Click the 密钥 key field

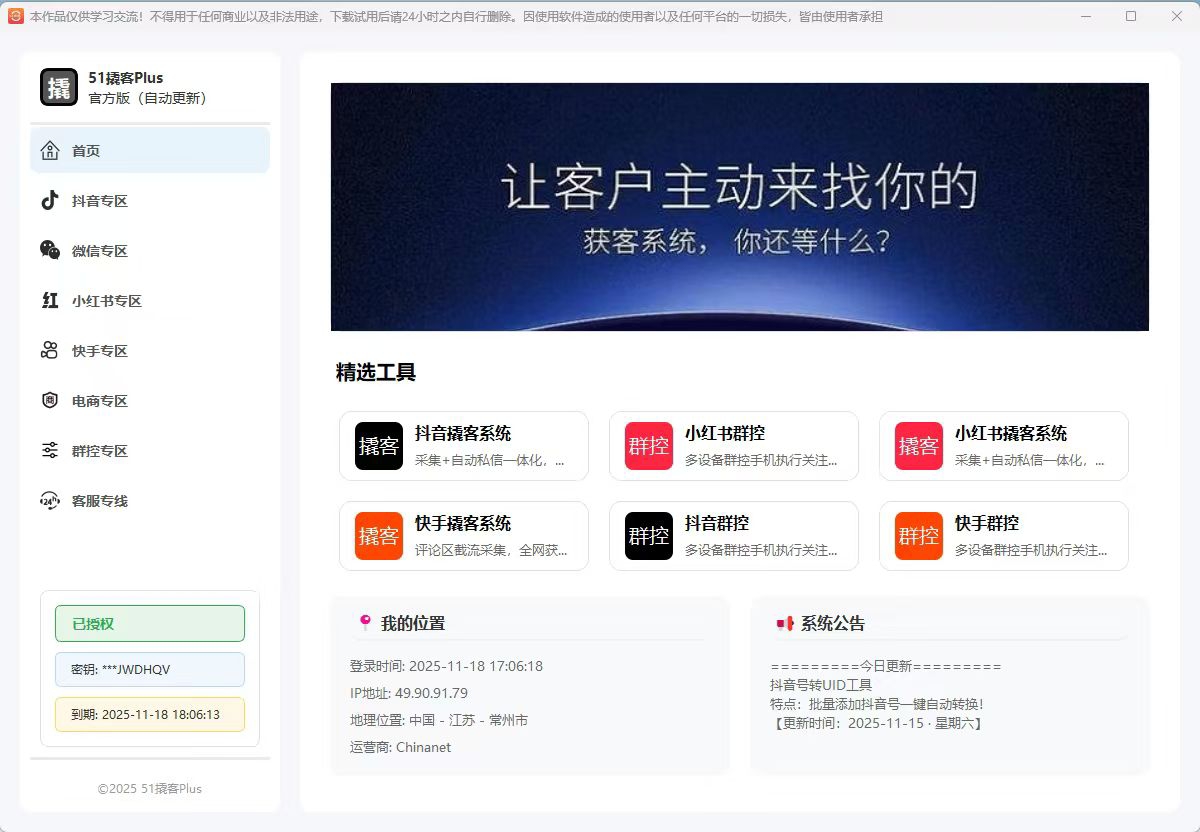coord(149,669)
